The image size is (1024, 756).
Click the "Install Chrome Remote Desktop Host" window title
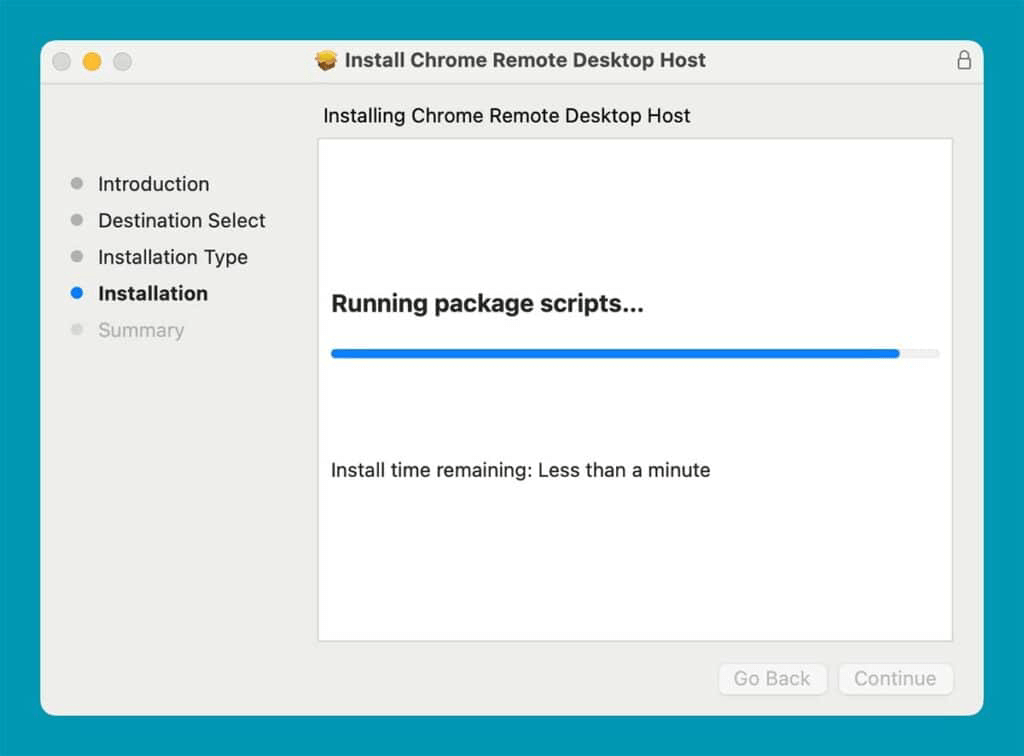[525, 60]
